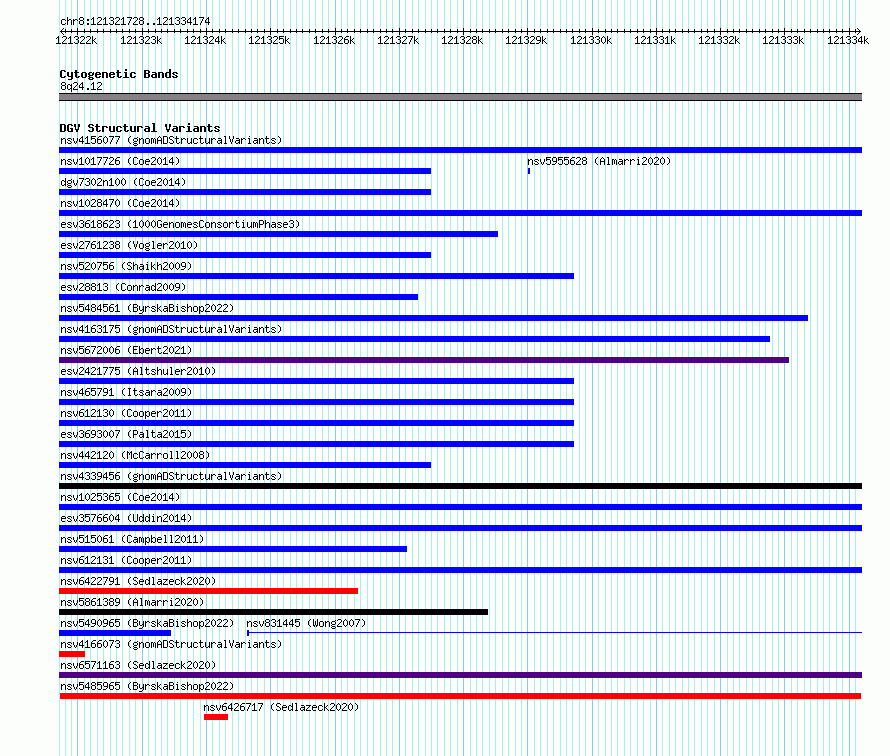The width and height of the screenshot is (890, 756).
Task: Click nsv442120 (McCarroll2008) label
Action: pos(135,455)
